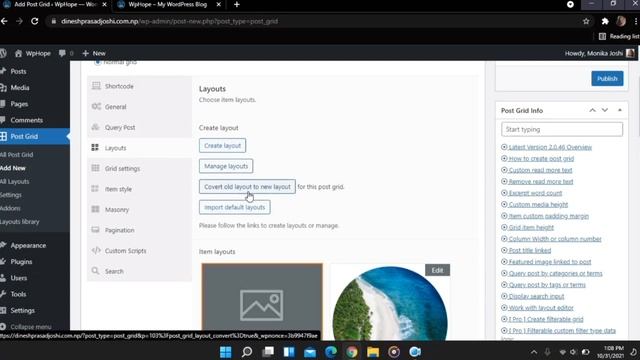Open Layouts library submenu

pyautogui.click(x=20, y=222)
